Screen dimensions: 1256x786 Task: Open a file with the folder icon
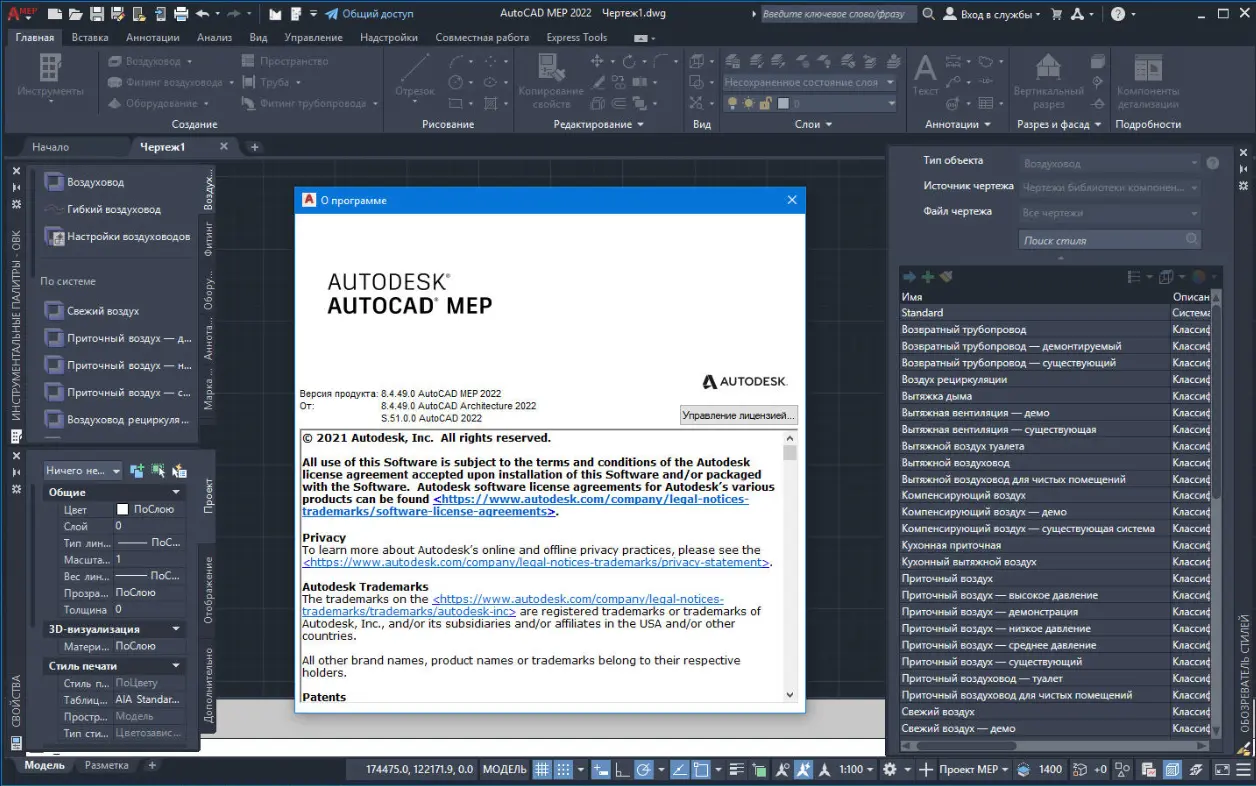pyautogui.click(x=75, y=14)
